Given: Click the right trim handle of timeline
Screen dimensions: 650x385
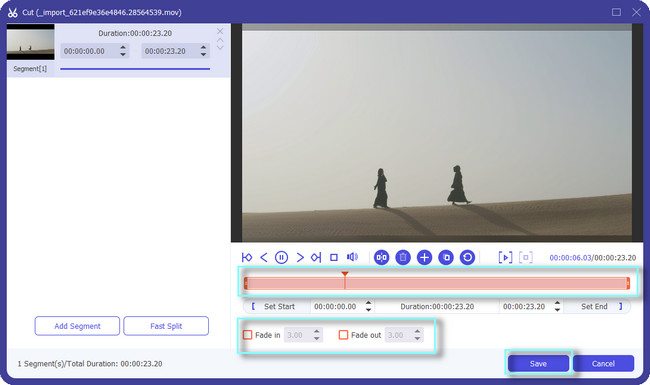Looking at the screenshot, I should [x=628, y=283].
